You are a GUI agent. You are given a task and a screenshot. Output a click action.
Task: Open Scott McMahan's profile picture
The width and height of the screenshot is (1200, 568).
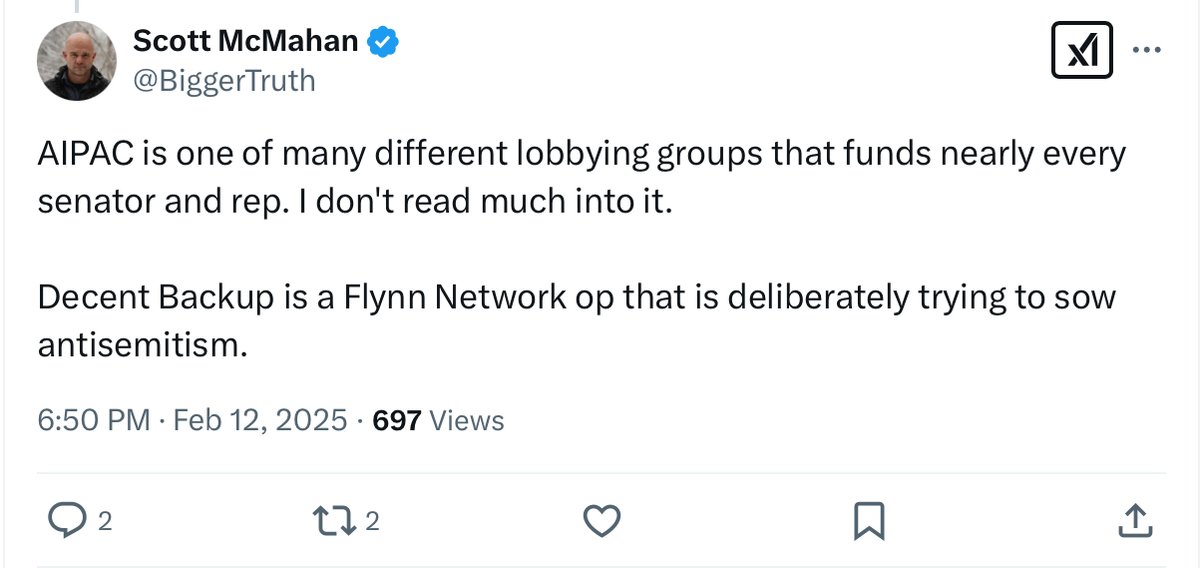pos(77,60)
